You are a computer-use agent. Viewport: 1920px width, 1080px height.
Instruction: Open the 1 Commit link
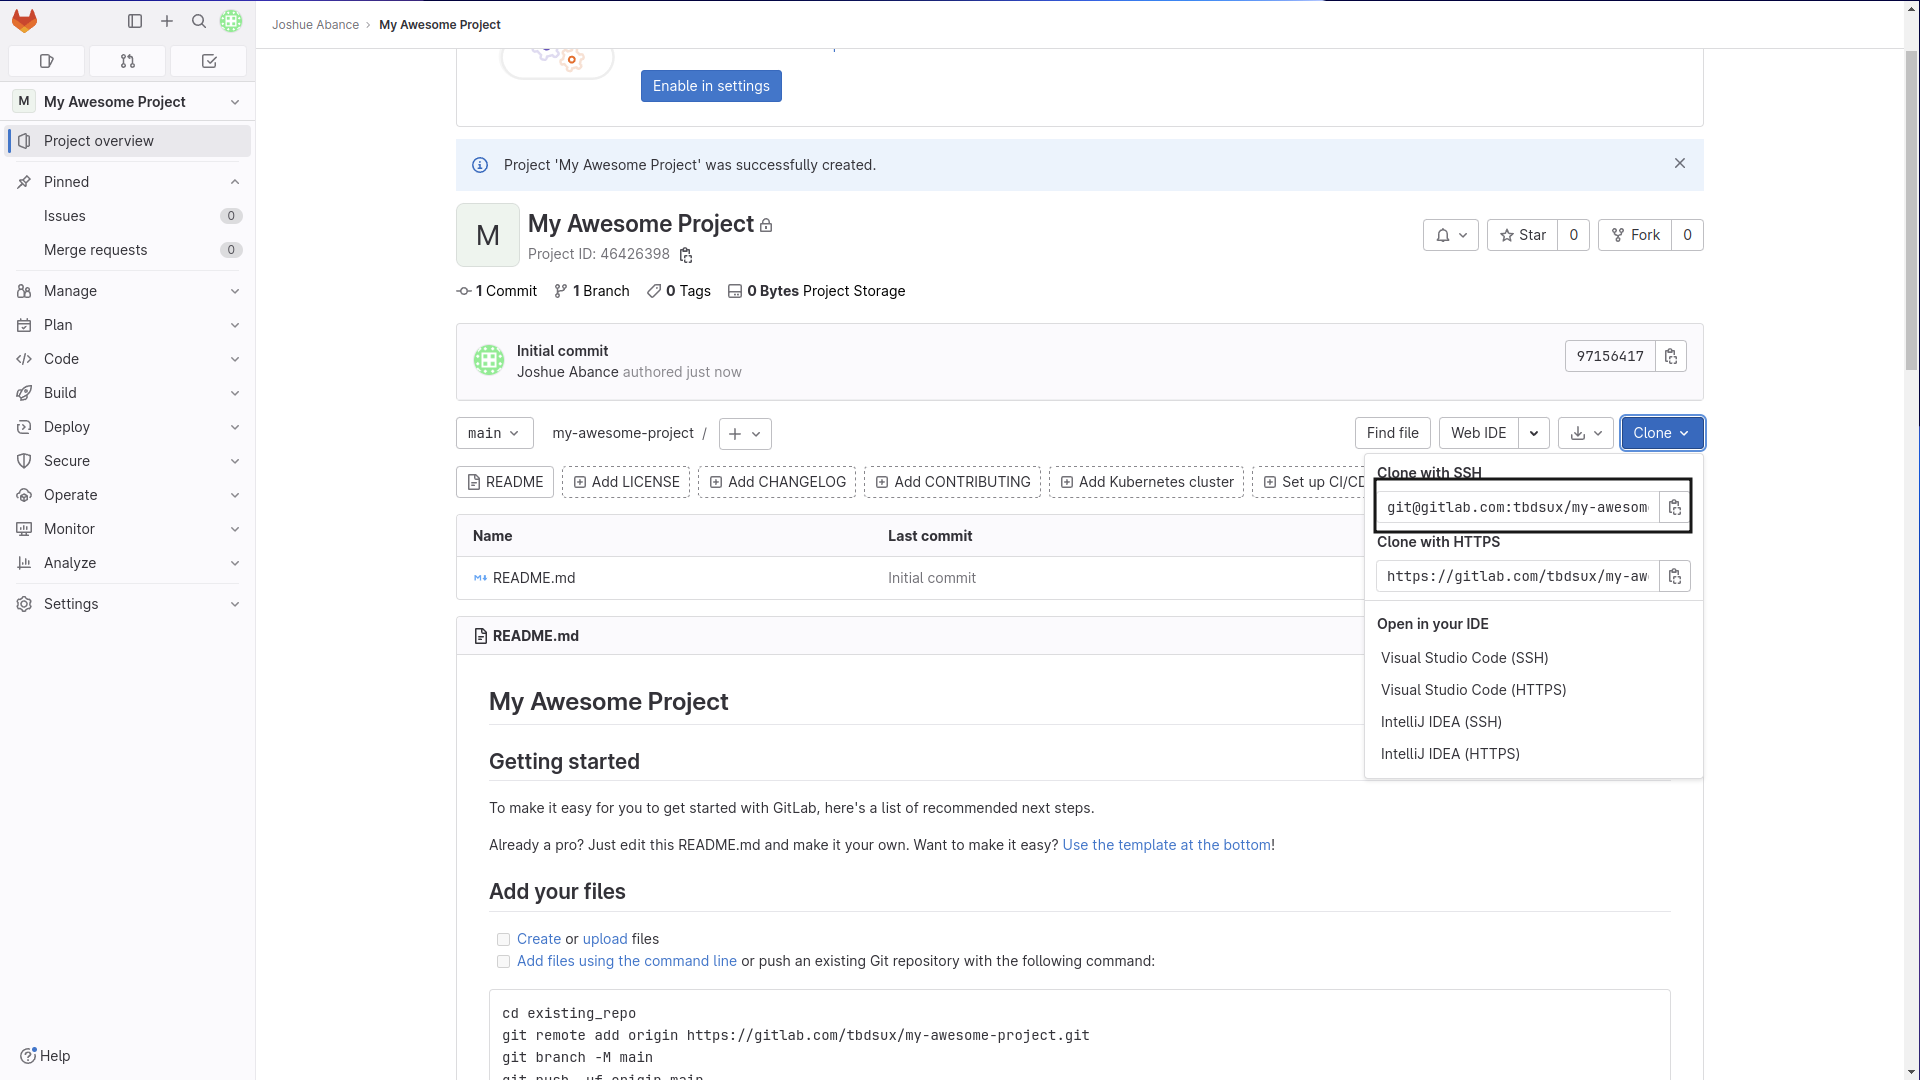click(x=497, y=291)
